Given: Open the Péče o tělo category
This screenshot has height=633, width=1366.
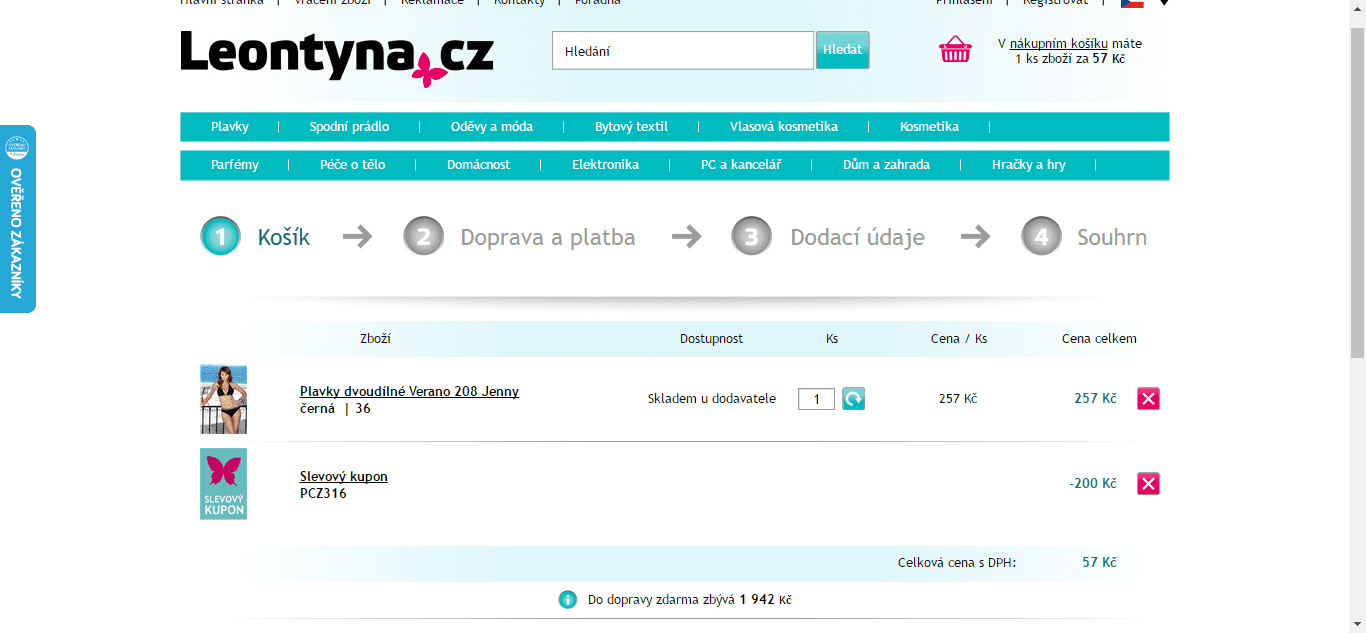Looking at the screenshot, I should coord(353,165).
